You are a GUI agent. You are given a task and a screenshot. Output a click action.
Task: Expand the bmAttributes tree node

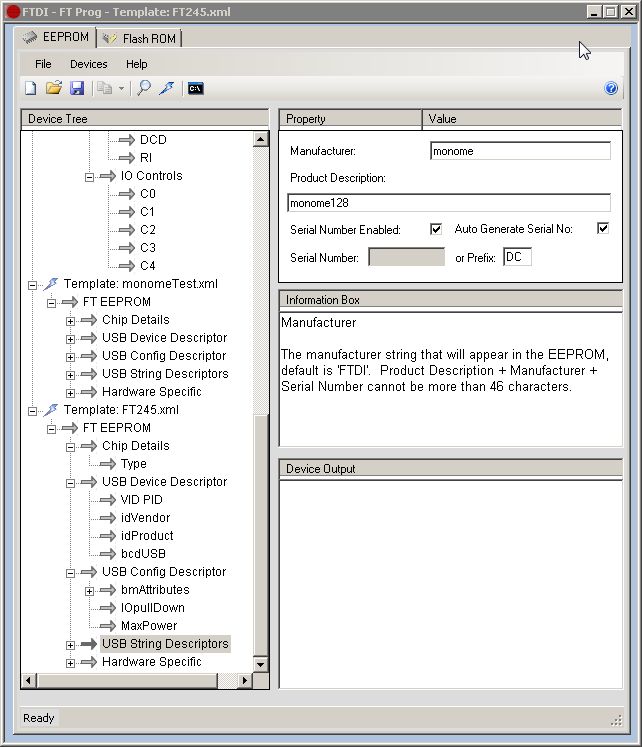89,592
